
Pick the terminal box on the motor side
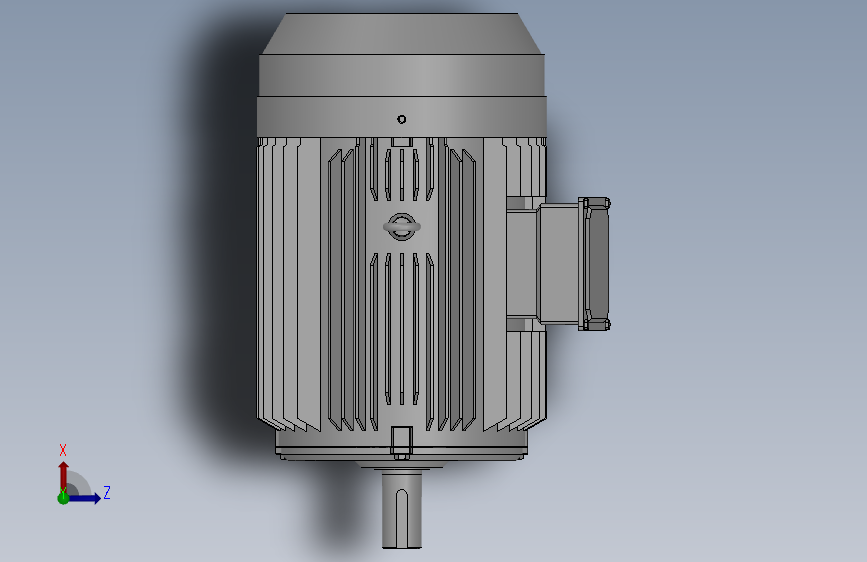coord(558,264)
